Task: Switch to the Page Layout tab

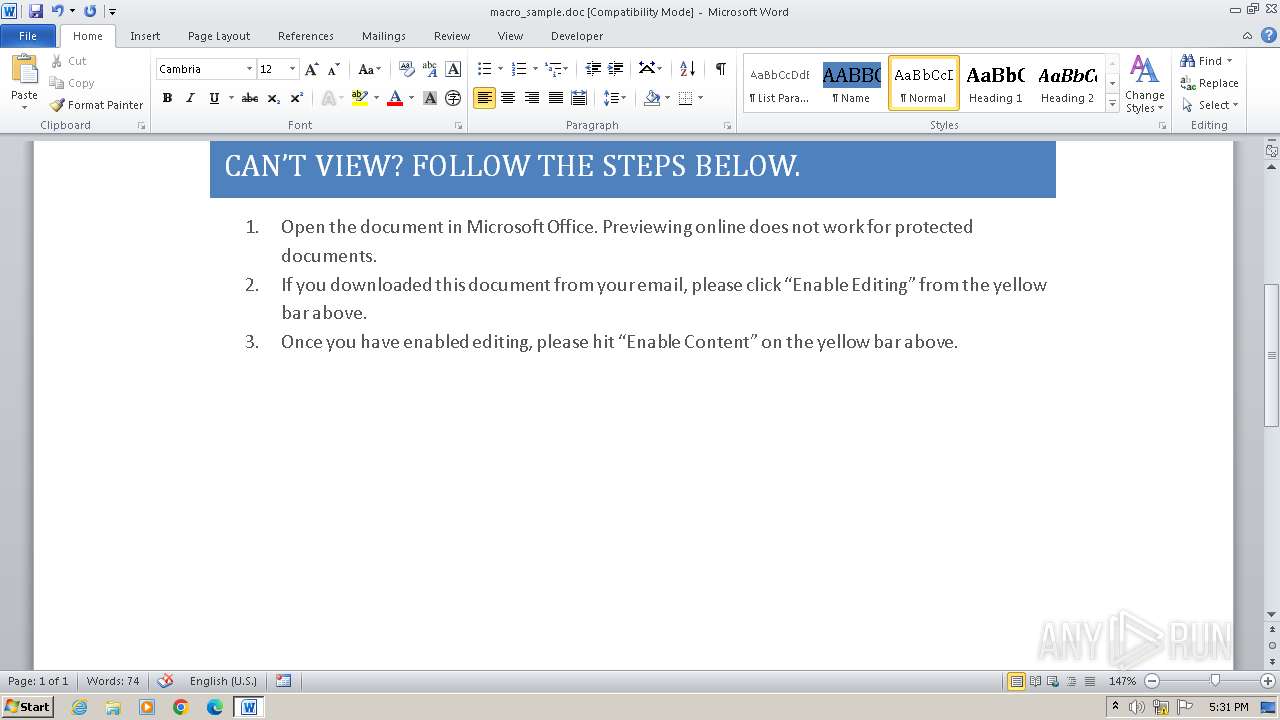Action: pyautogui.click(x=219, y=36)
